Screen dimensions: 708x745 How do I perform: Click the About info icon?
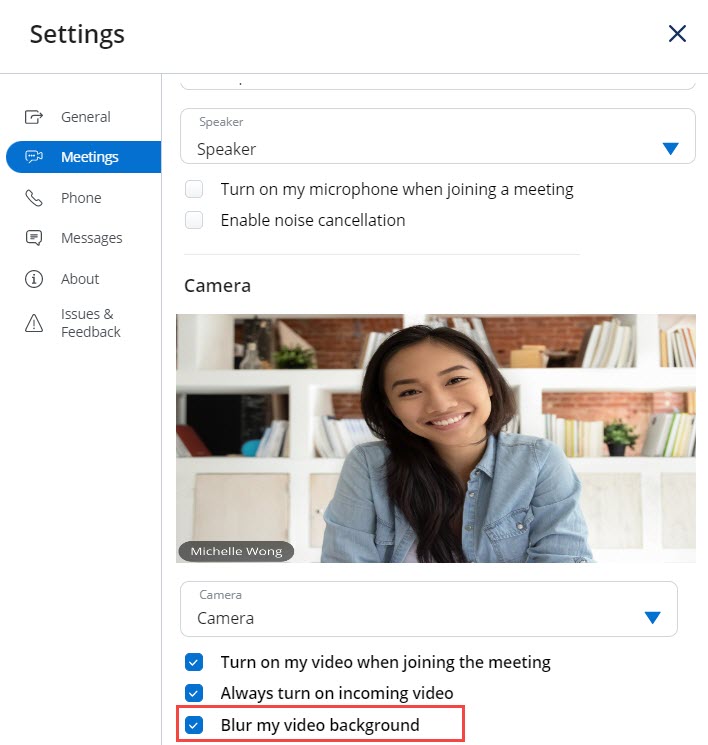point(34,279)
